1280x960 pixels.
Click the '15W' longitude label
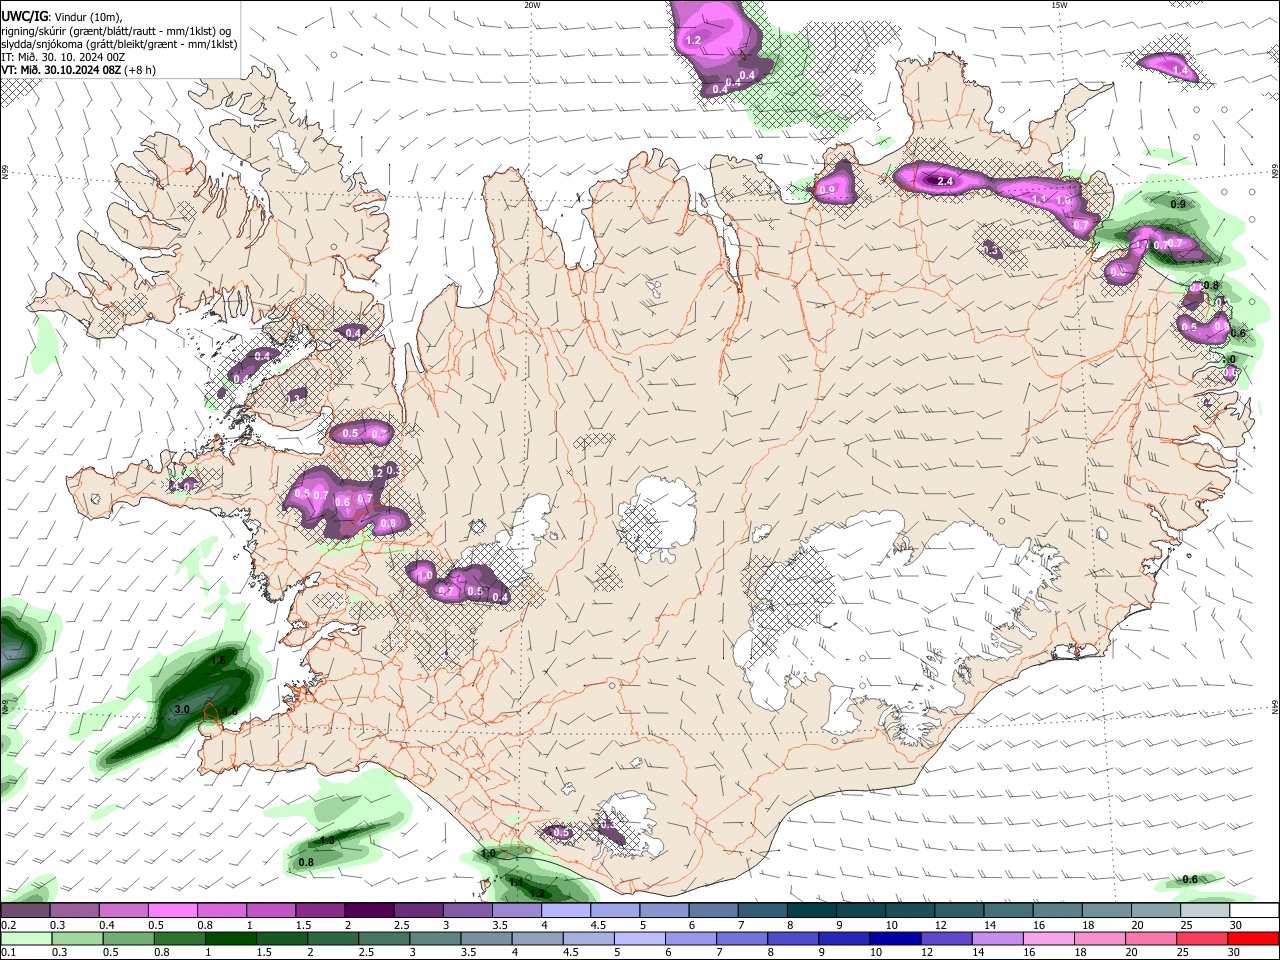[1059, 5]
